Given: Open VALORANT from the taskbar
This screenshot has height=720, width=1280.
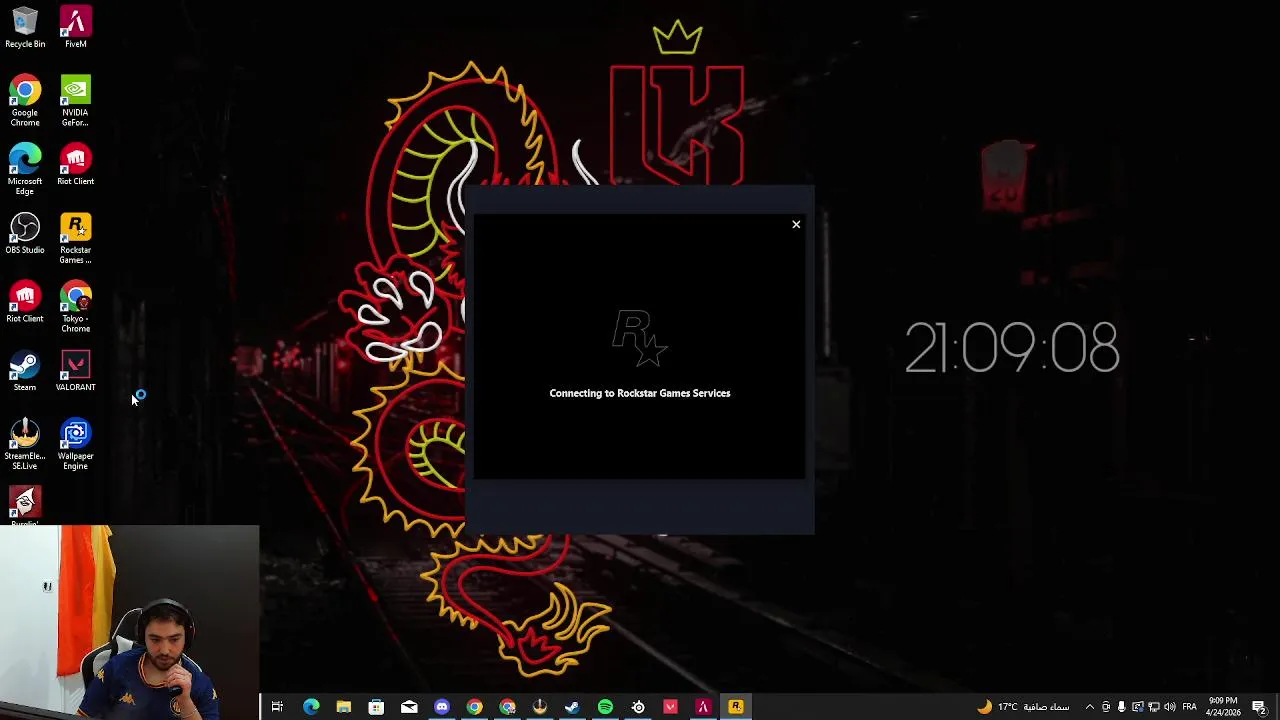Looking at the screenshot, I should coord(670,707).
